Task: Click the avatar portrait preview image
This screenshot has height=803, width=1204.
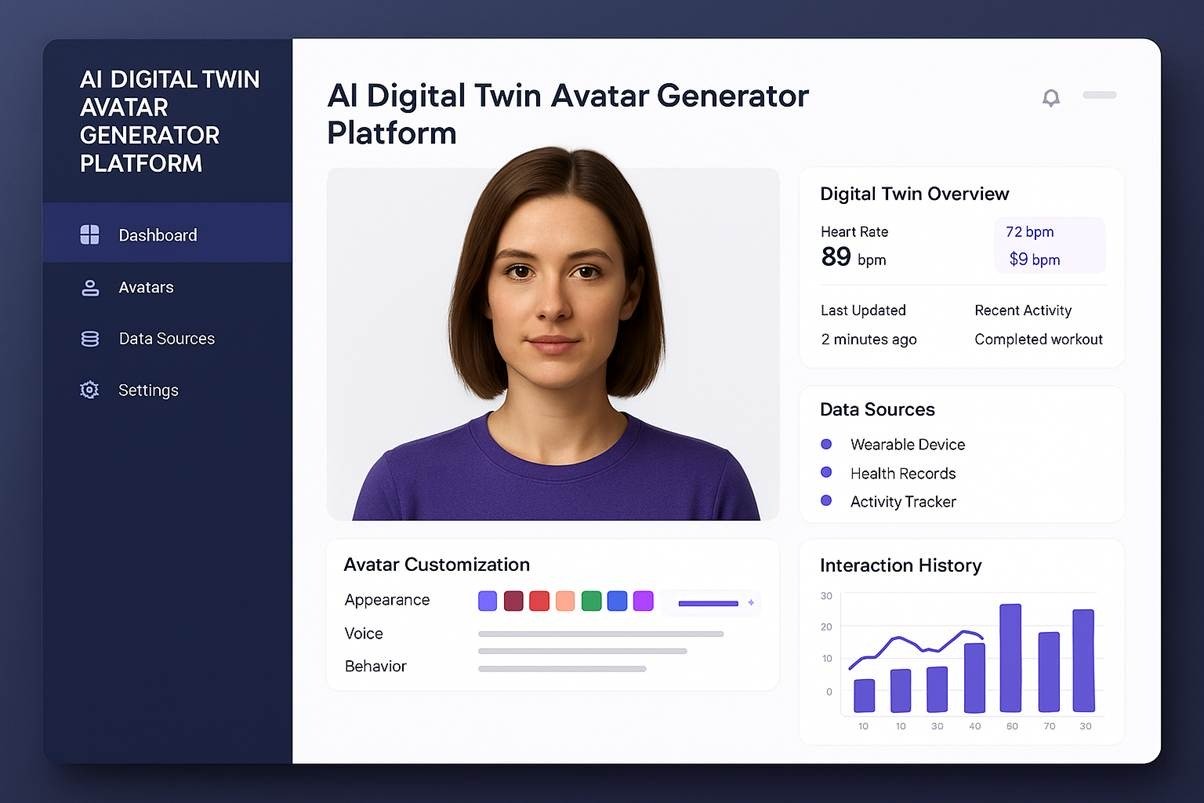Action: point(553,344)
